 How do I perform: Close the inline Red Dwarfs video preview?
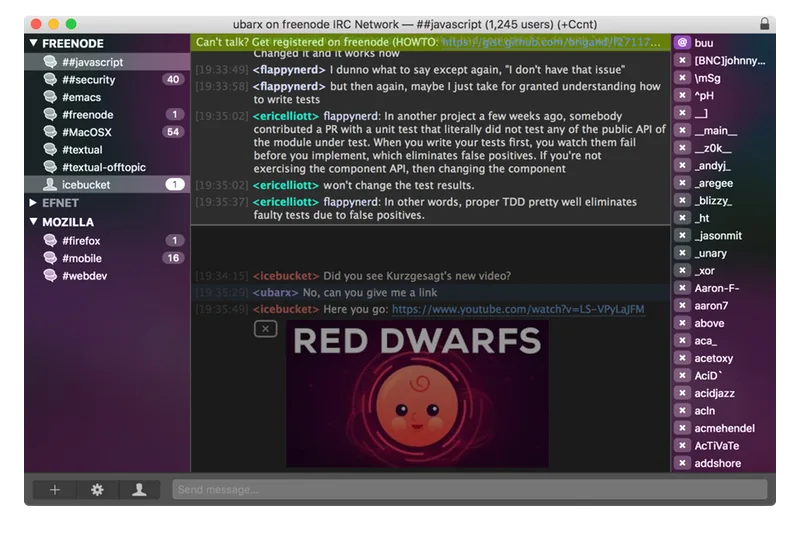coord(265,329)
